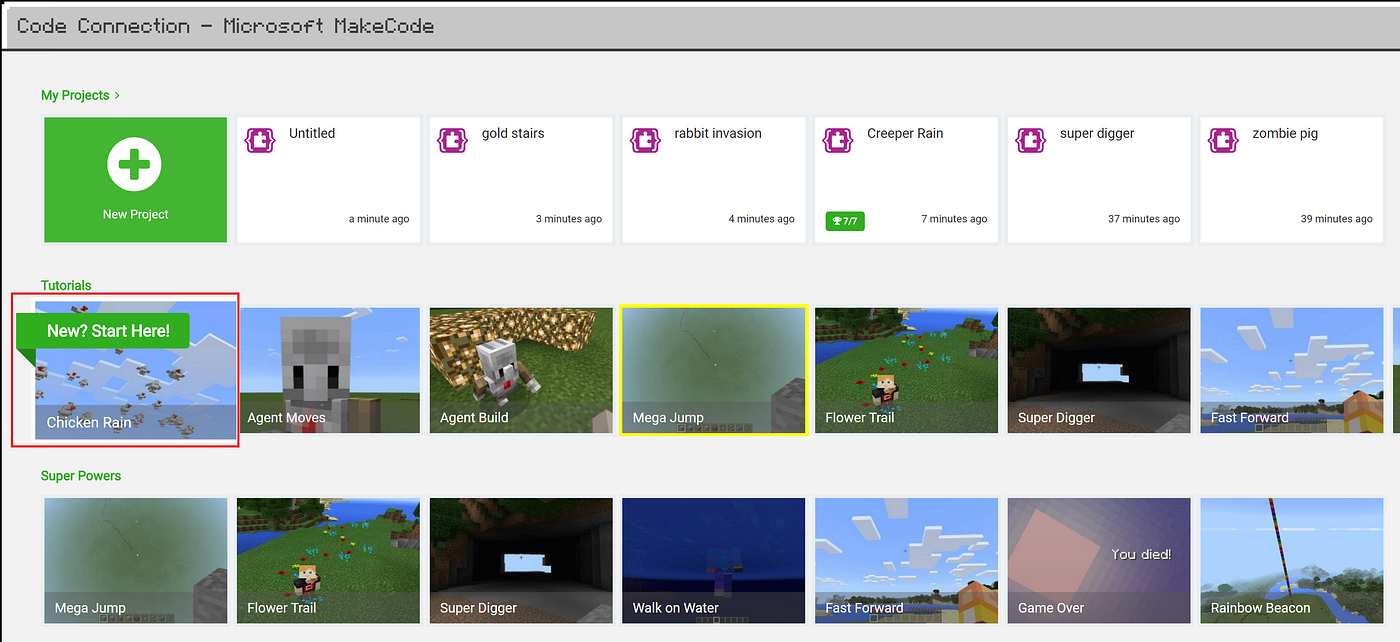Select the super digger project puzzle icon
The image size is (1400, 642).
(1030, 140)
